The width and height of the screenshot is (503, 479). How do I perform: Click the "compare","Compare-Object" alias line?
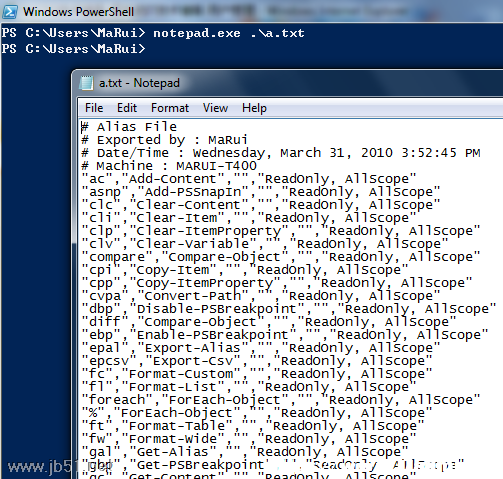tap(281, 257)
